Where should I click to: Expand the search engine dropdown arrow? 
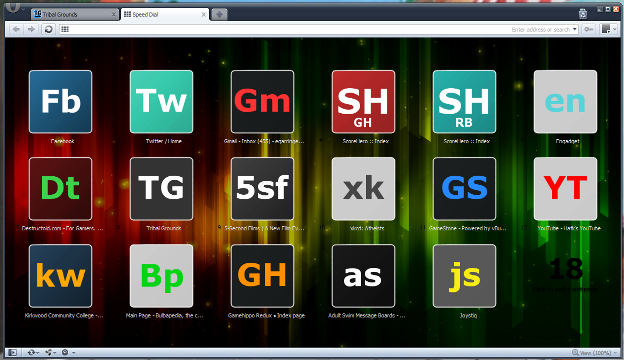[615, 29]
